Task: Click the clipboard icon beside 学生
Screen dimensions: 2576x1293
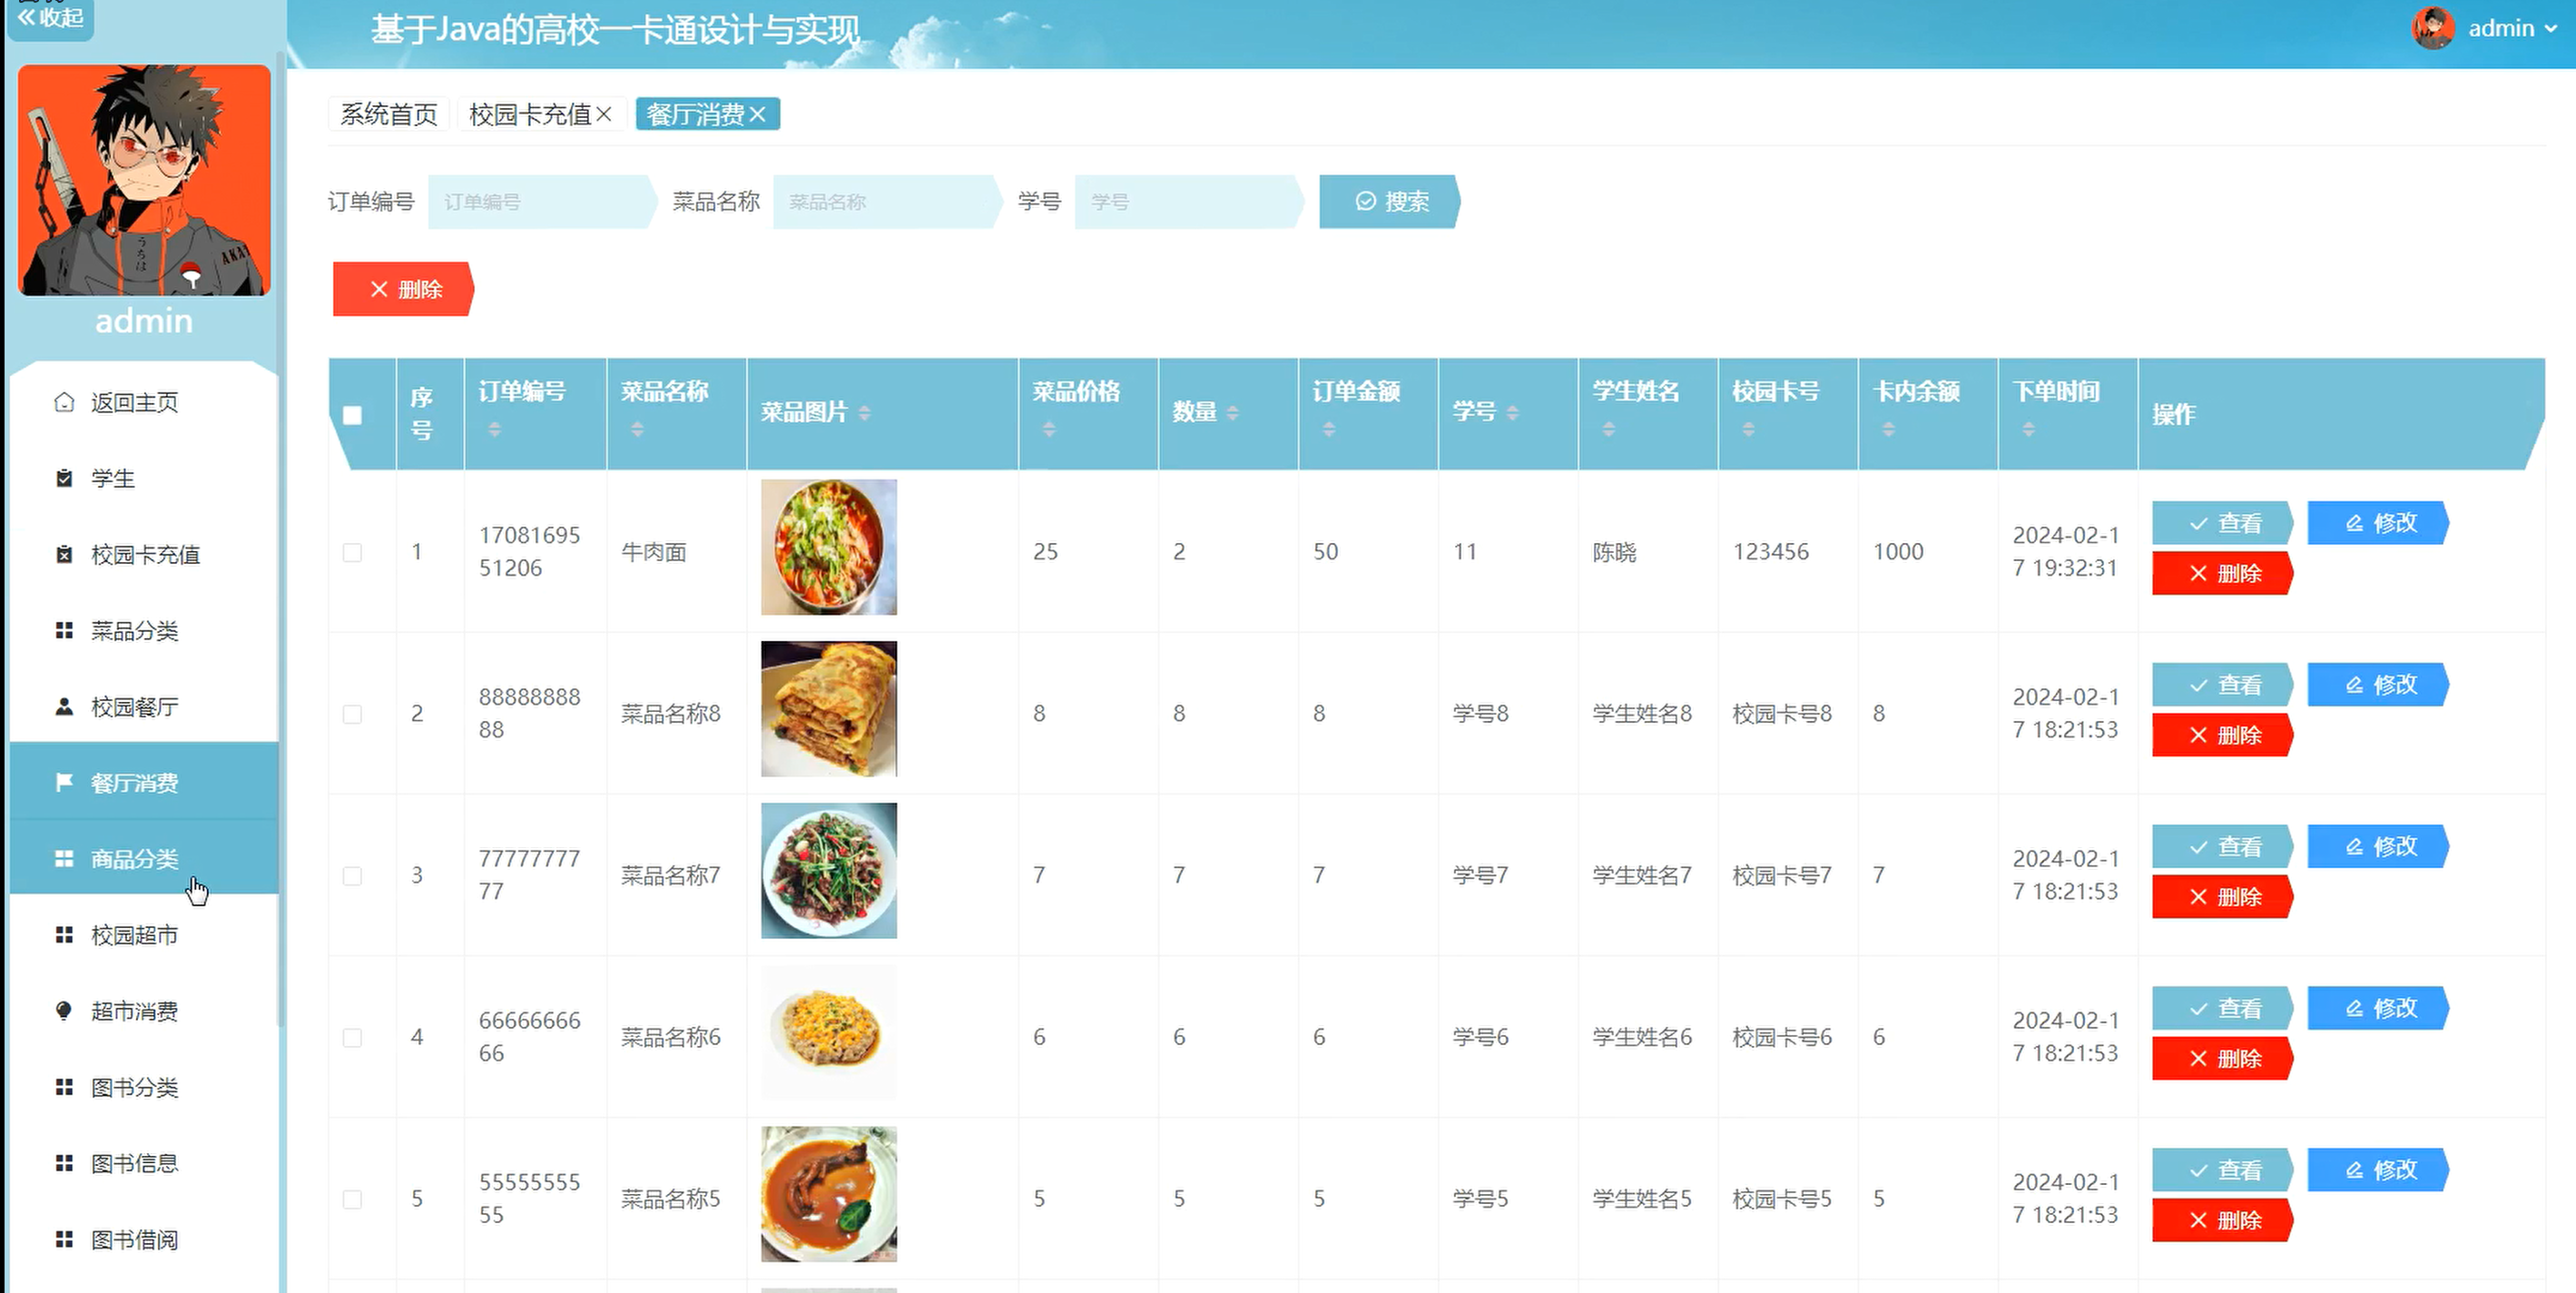Action: pos(64,478)
